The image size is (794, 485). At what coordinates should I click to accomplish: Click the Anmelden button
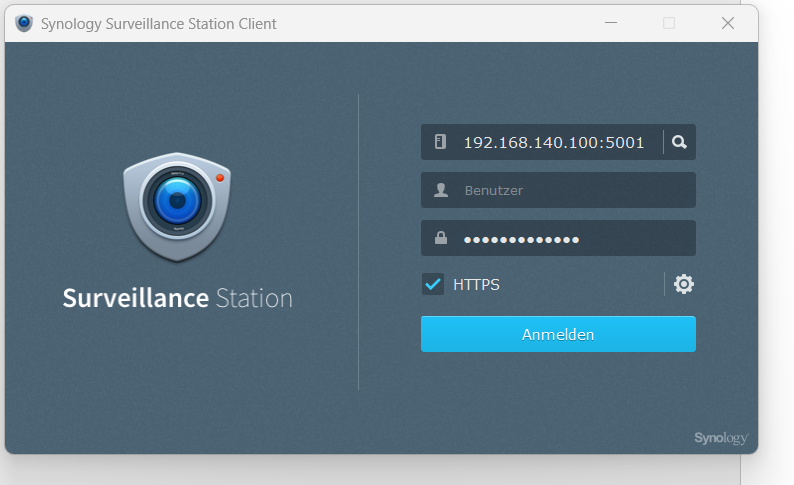tap(558, 334)
